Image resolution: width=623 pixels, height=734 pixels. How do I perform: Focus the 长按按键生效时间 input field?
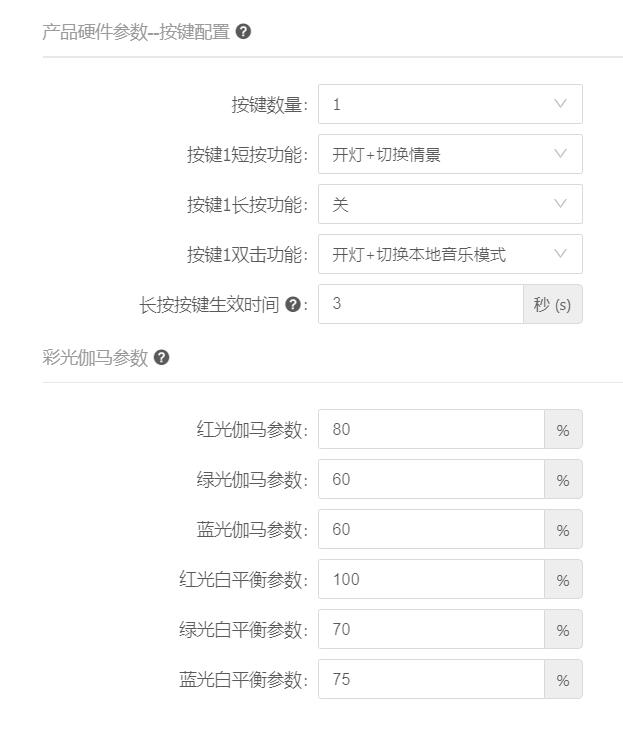pyautogui.click(x=420, y=304)
